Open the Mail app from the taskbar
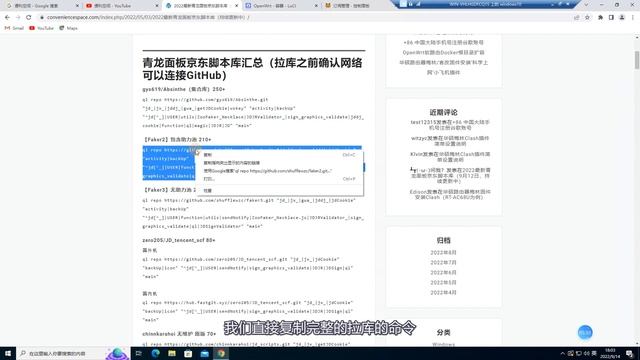This screenshot has width=640, height=360. [204, 353]
